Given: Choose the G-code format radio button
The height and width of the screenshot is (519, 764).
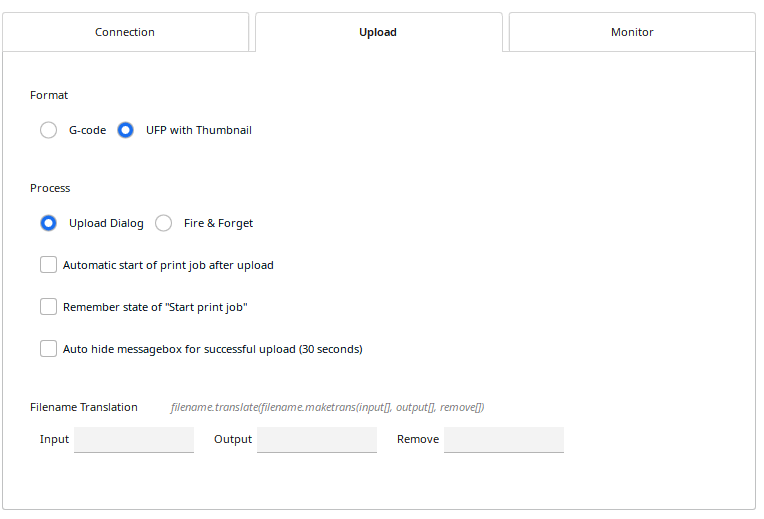Looking at the screenshot, I should [49, 130].
